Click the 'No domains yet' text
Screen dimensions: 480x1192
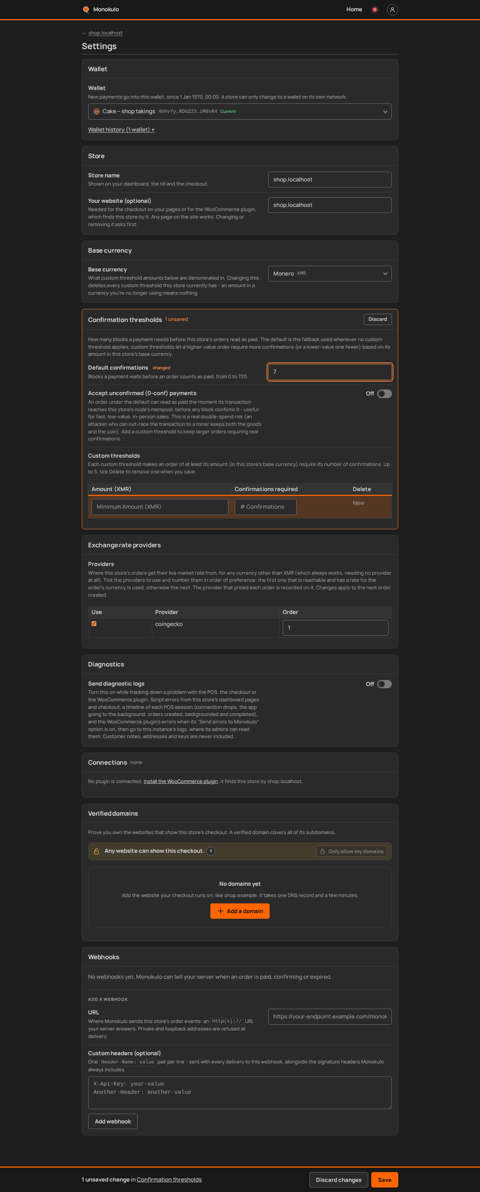tap(240, 884)
